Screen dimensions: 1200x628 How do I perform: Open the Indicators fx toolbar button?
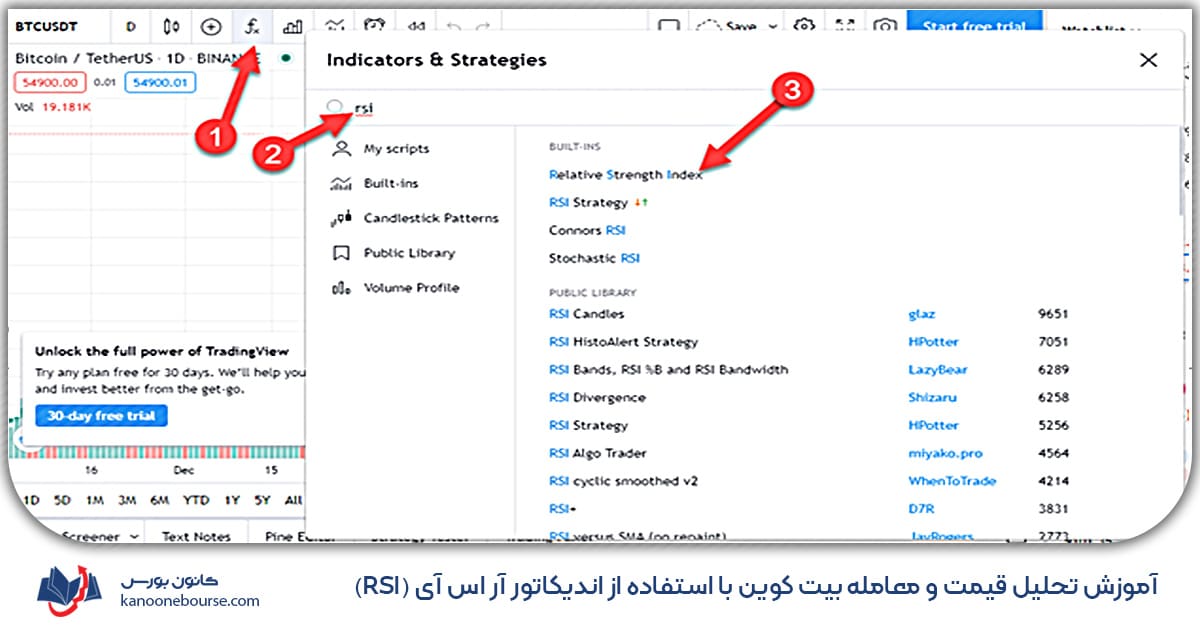pos(253,27)
